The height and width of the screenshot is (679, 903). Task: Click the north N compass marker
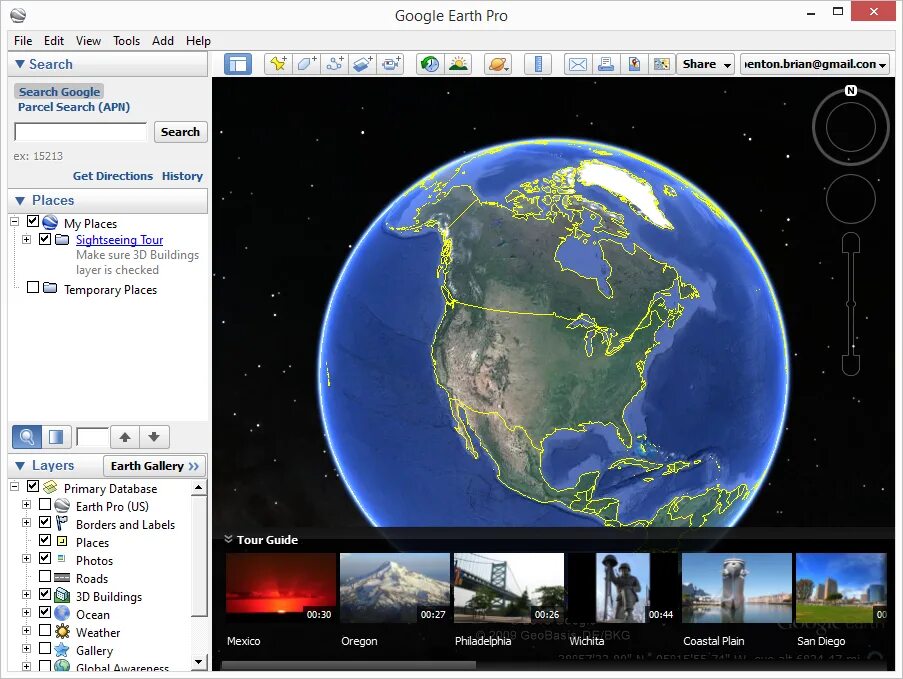[851, 90]
